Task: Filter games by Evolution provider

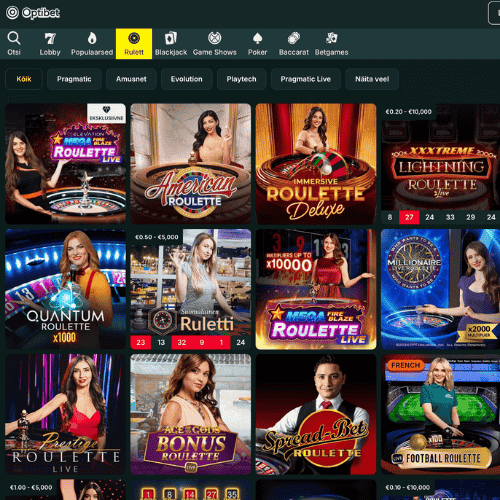Action: [187, 79]
